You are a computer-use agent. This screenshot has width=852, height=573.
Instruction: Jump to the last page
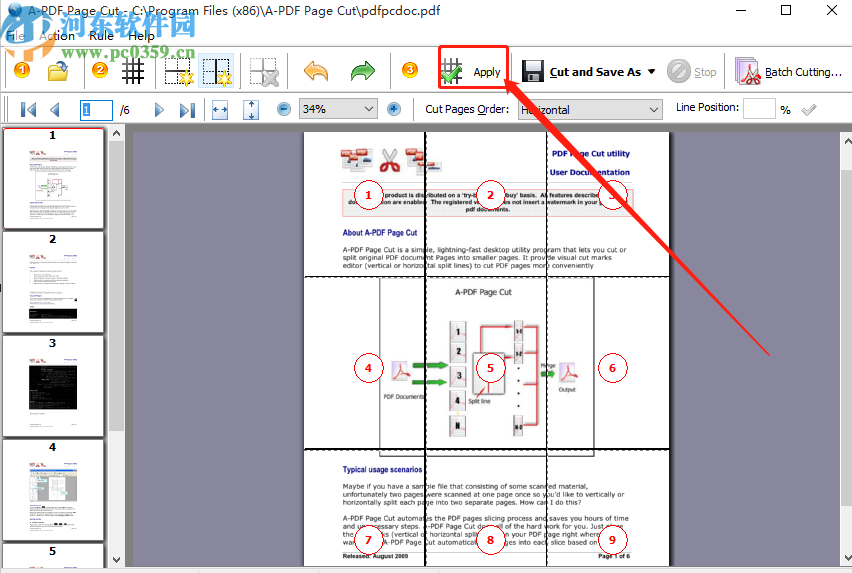pos(187,110)
